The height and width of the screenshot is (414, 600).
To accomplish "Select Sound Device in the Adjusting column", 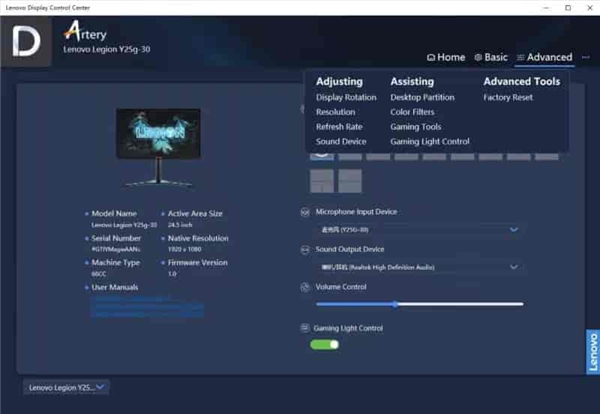I will (x=341, y=142).
